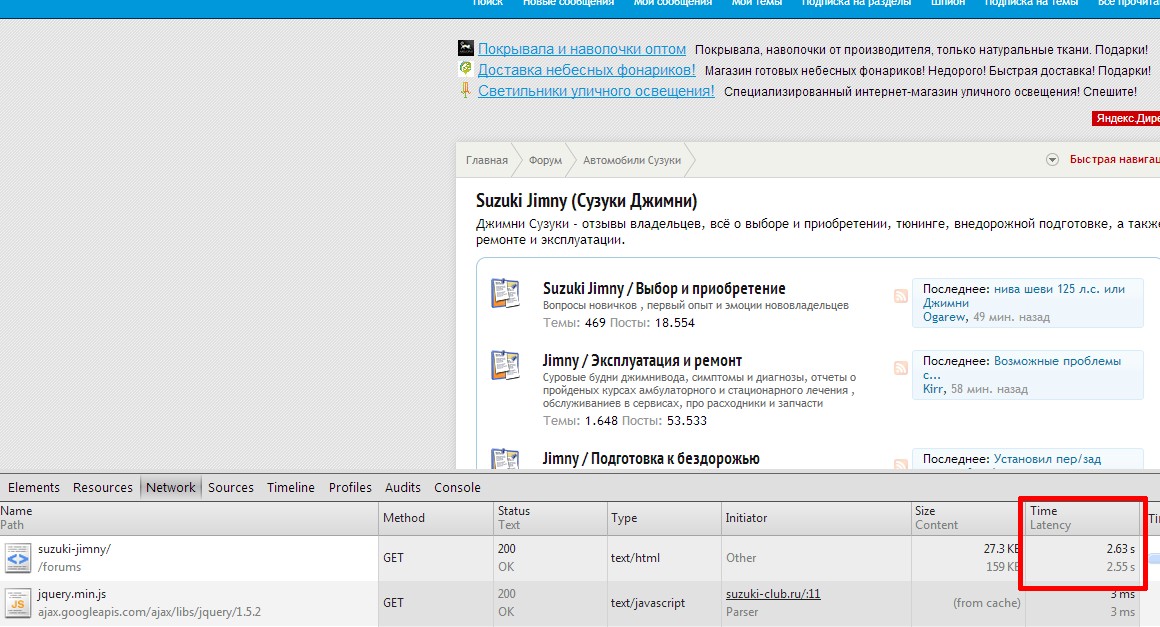Select the jquery.min.js request name
This screenshot has width=1160, height=627.
pos(72,594)
